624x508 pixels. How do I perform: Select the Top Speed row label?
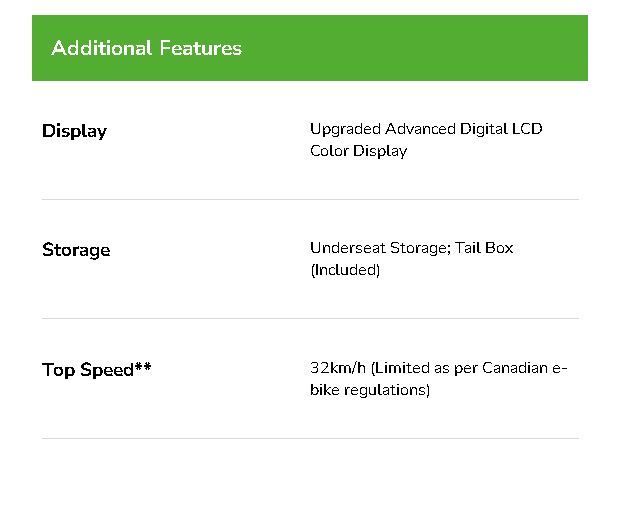point(88,370)
